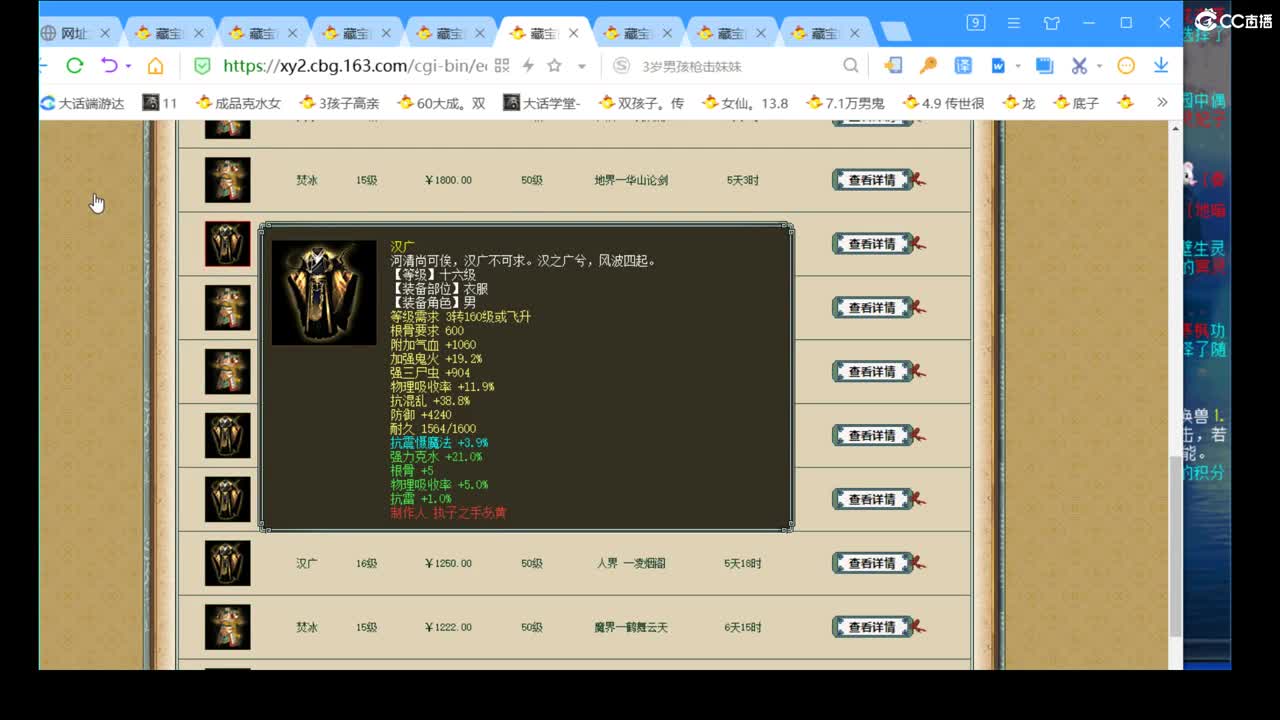Click the yellow smiley message icon
This screenshot has width=1280, height=720.
click(x=1126, y=66)
